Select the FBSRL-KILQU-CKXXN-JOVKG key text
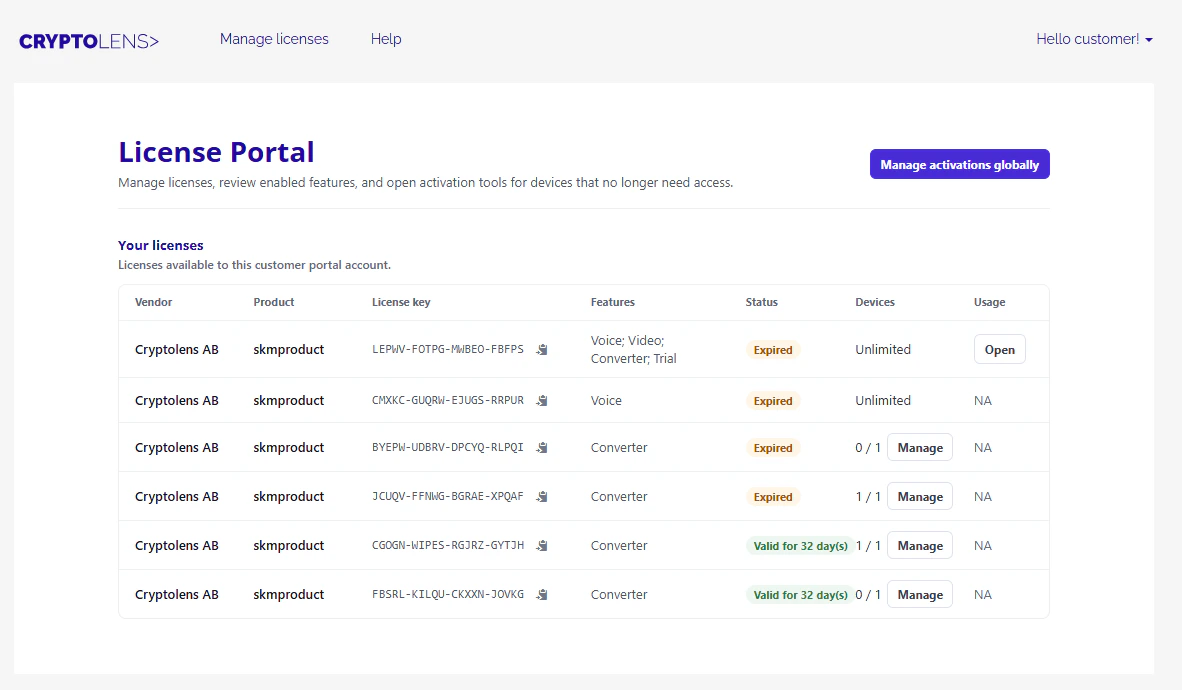The width and height of the screenshot is (1182, 690). pyautogui.click(x=448, y=594)
